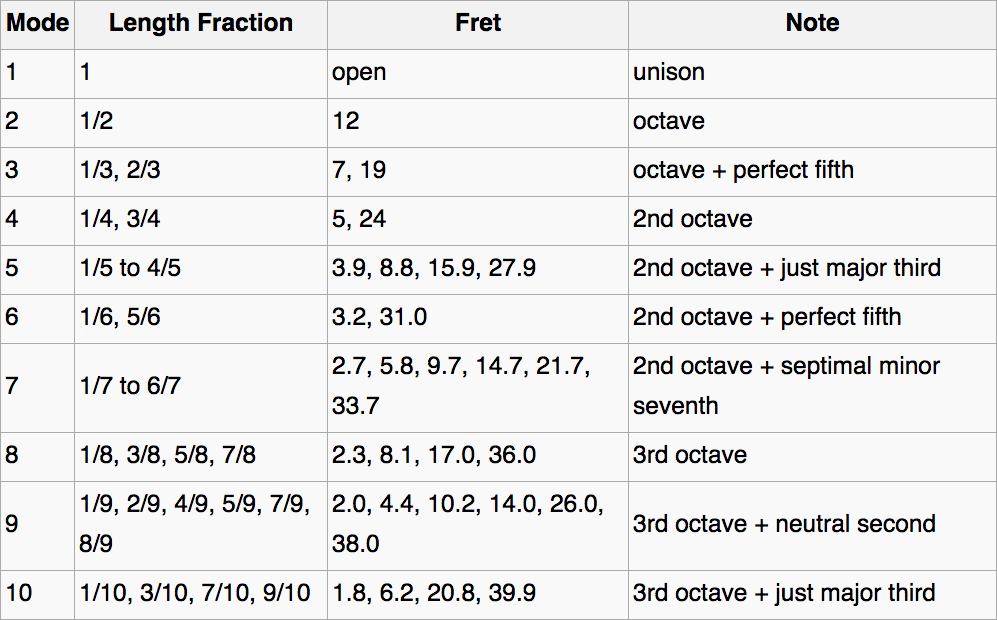997x620 pixels.
Task: Click the 'octave + perfect fifth' cell
Action: pyautogui.click(x=812, y=172)
